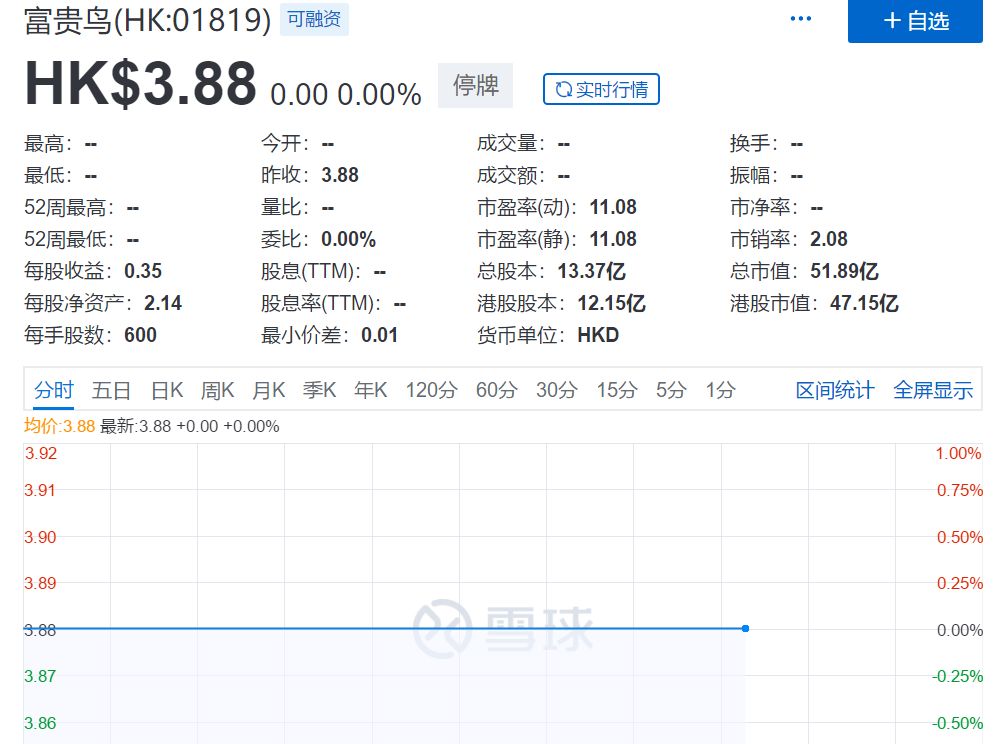1005x744 pixels.
Task: Click the 最新:3.88 label above chart
Action: [136, 426]
